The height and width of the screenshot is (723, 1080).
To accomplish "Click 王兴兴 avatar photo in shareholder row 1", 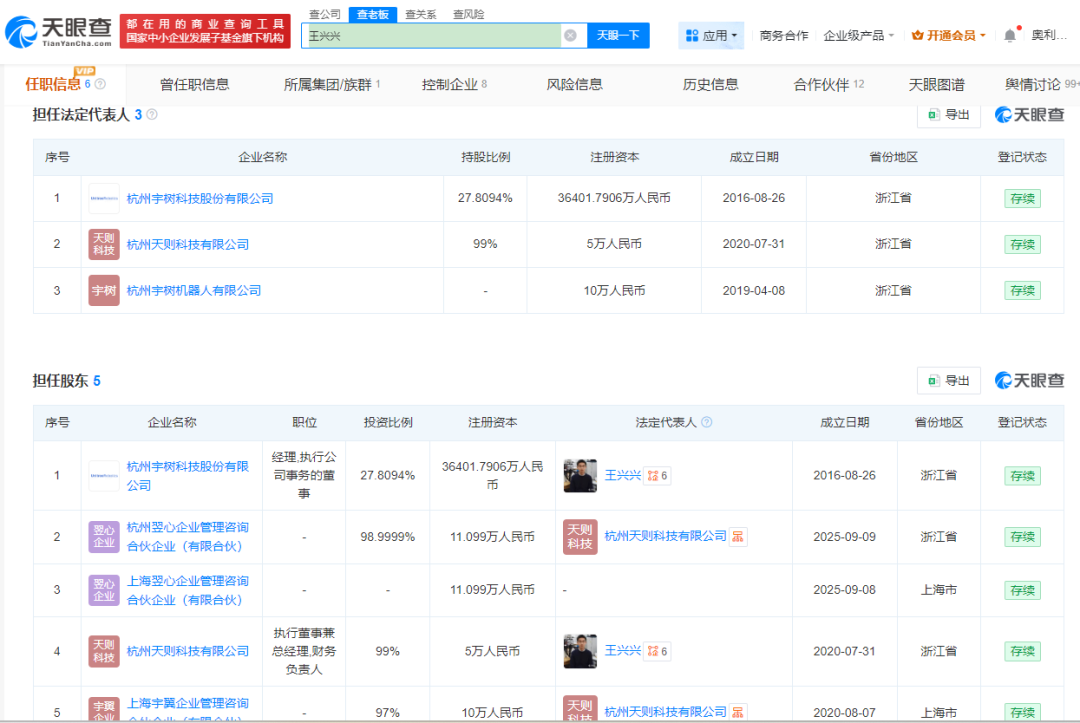I will pyautogui.click(x=580, y=475).
